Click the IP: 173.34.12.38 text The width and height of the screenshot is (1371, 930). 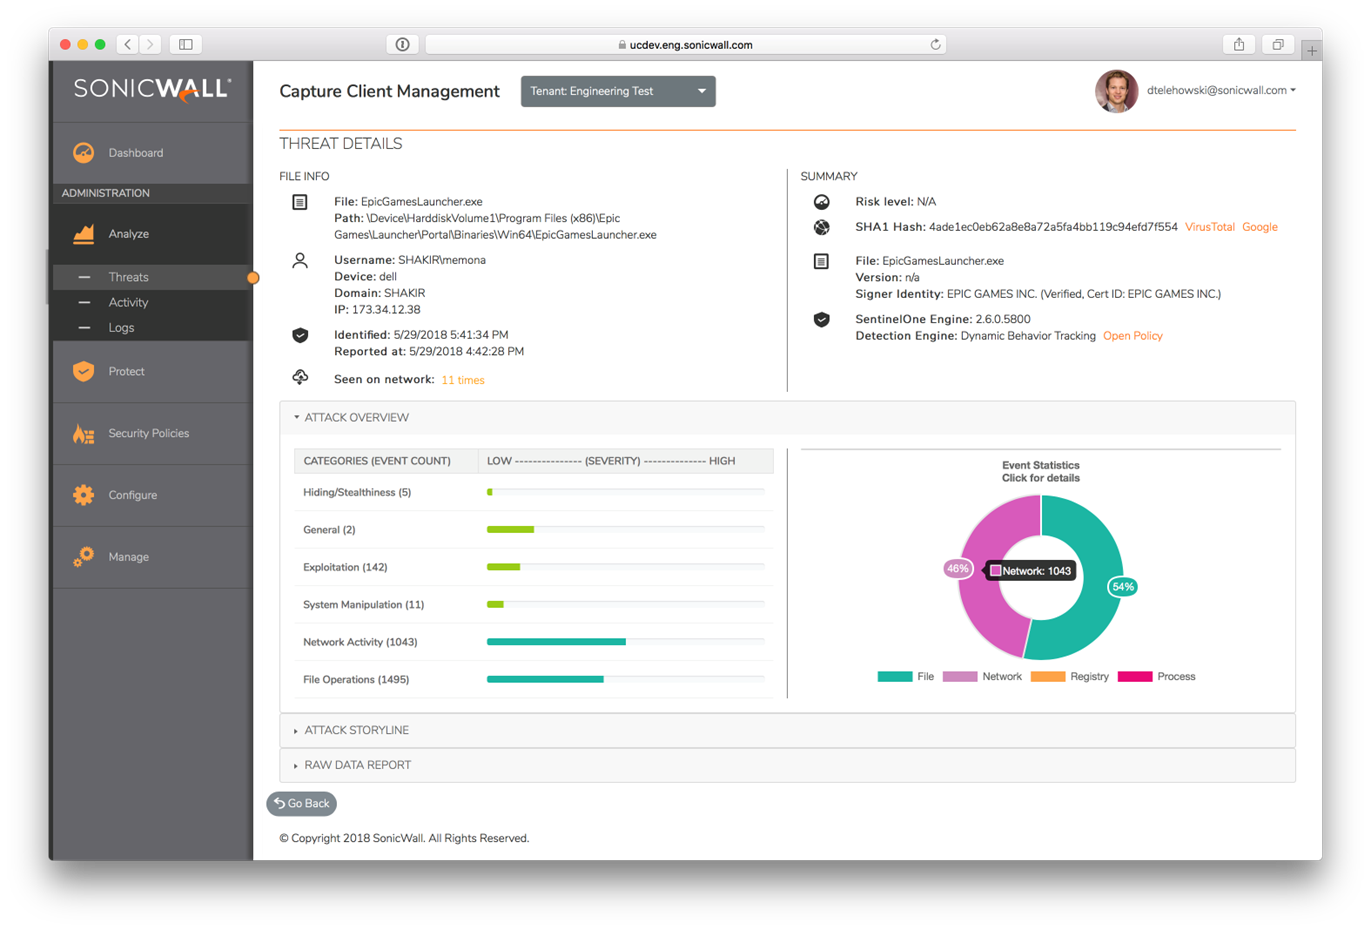tap(377, 310)
